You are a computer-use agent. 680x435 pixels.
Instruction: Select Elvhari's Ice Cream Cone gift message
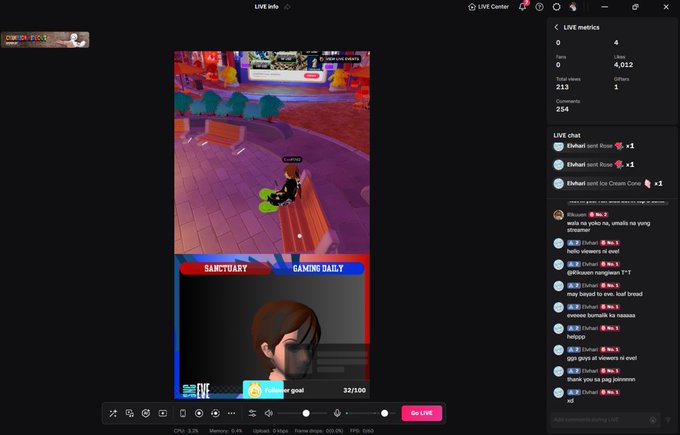coord(608,183)
